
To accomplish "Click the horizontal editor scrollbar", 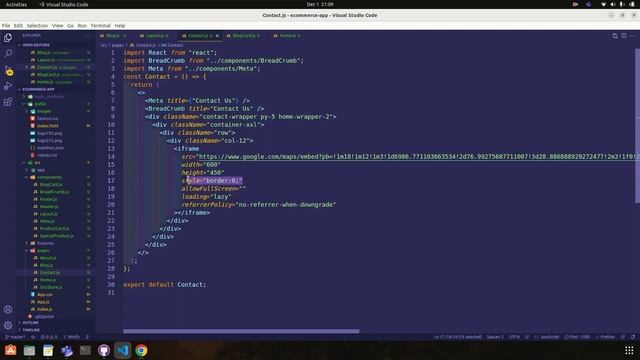I will click(x=241, y=331).
